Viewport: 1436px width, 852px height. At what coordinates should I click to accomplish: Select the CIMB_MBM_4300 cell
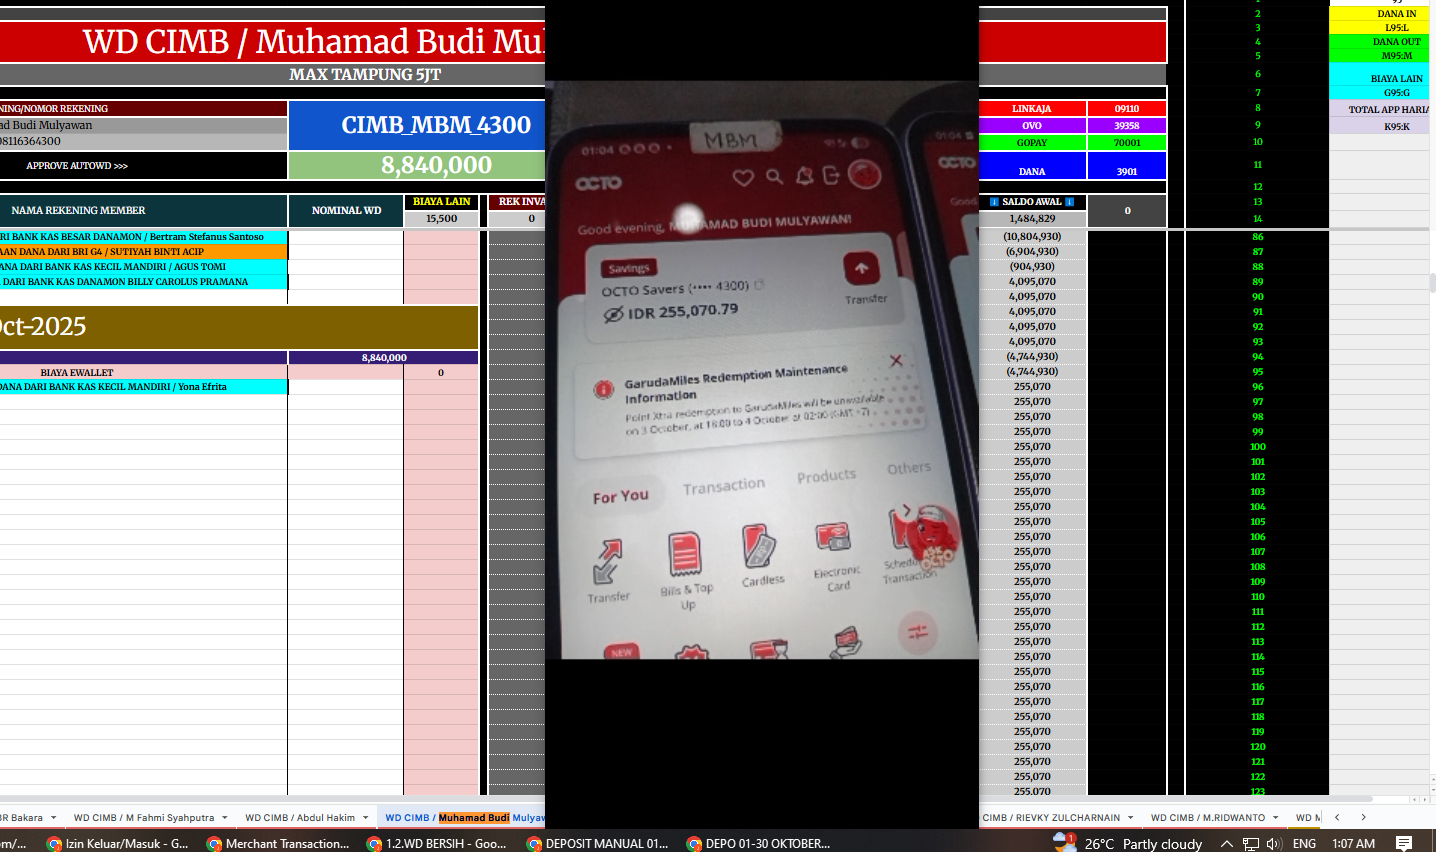417,125
